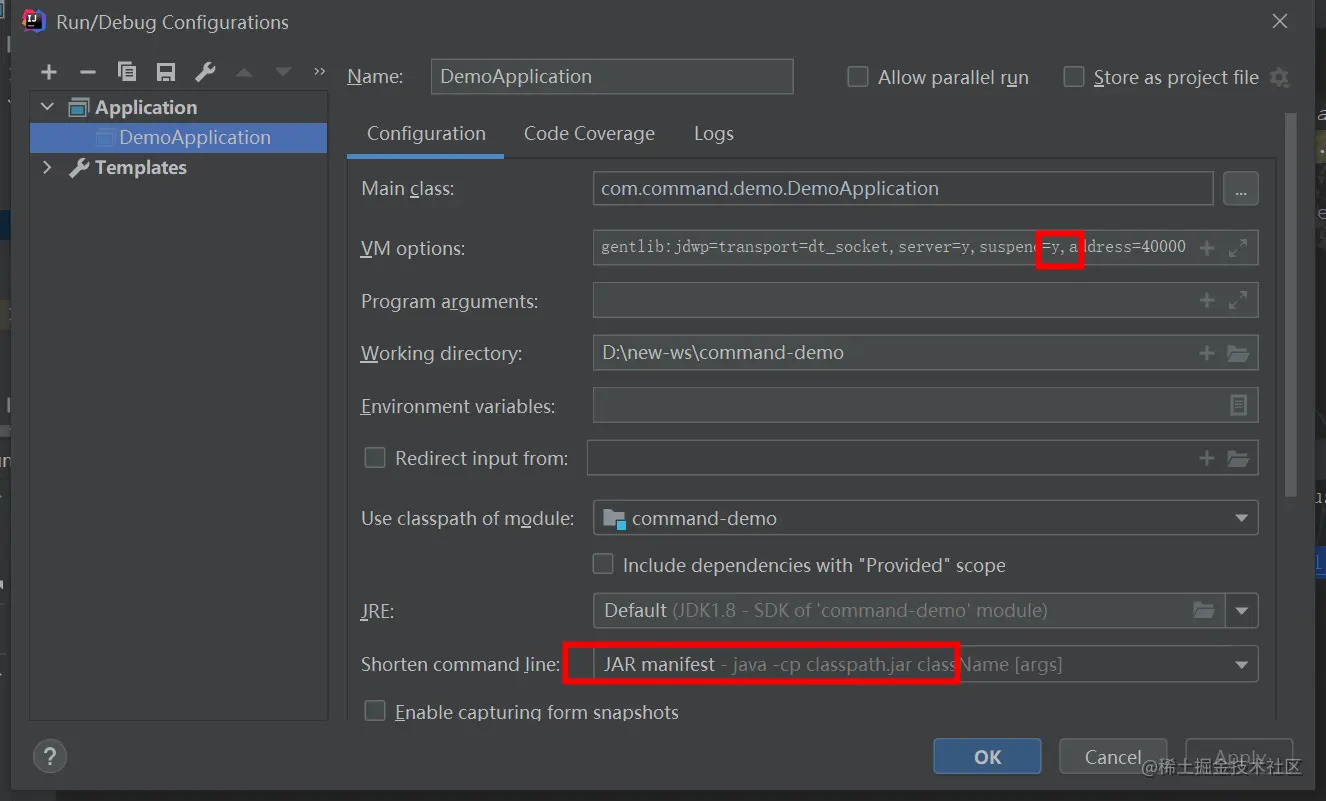Open the Logs tab

tap(714, 134)
